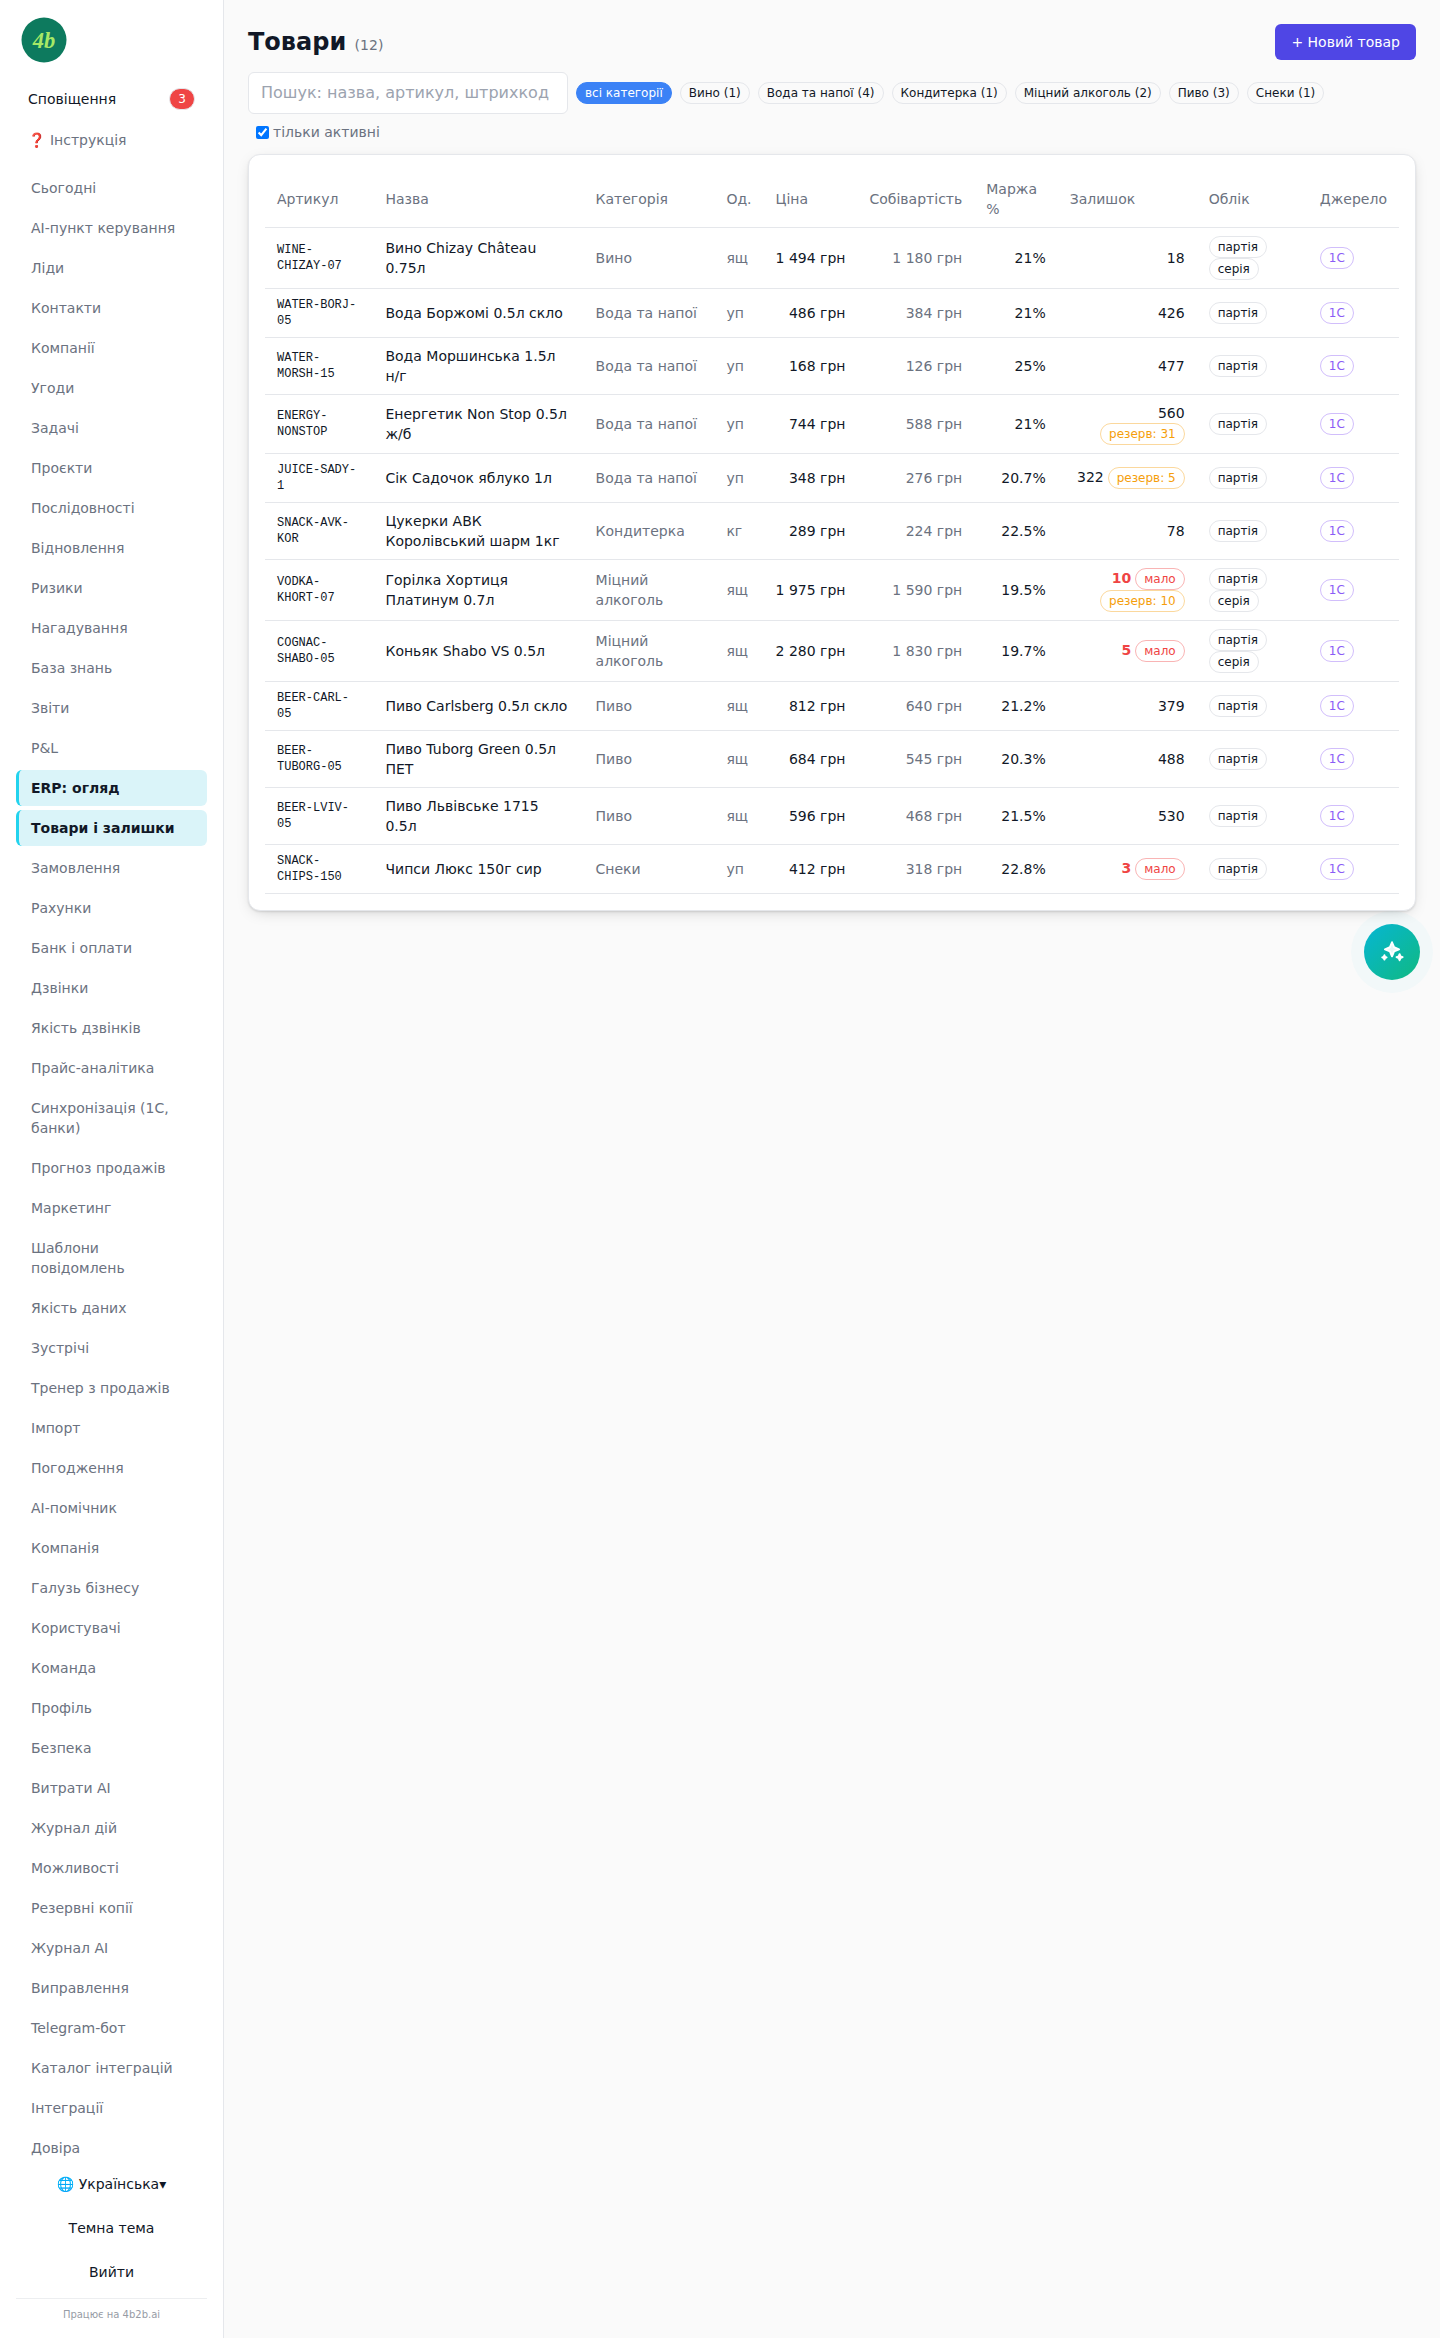Click the 'резерв: 5' badge for Сік Садочок
The image size is (1440, 2338).
pos(1145,478)
